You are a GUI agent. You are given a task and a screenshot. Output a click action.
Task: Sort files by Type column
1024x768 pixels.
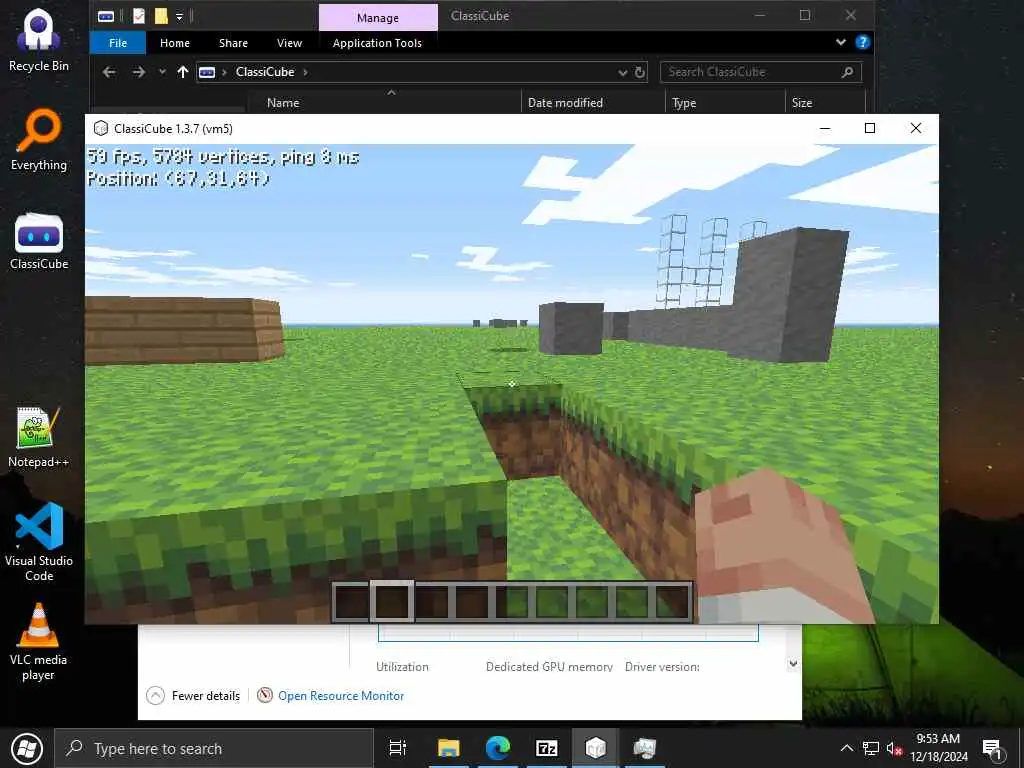684,103
